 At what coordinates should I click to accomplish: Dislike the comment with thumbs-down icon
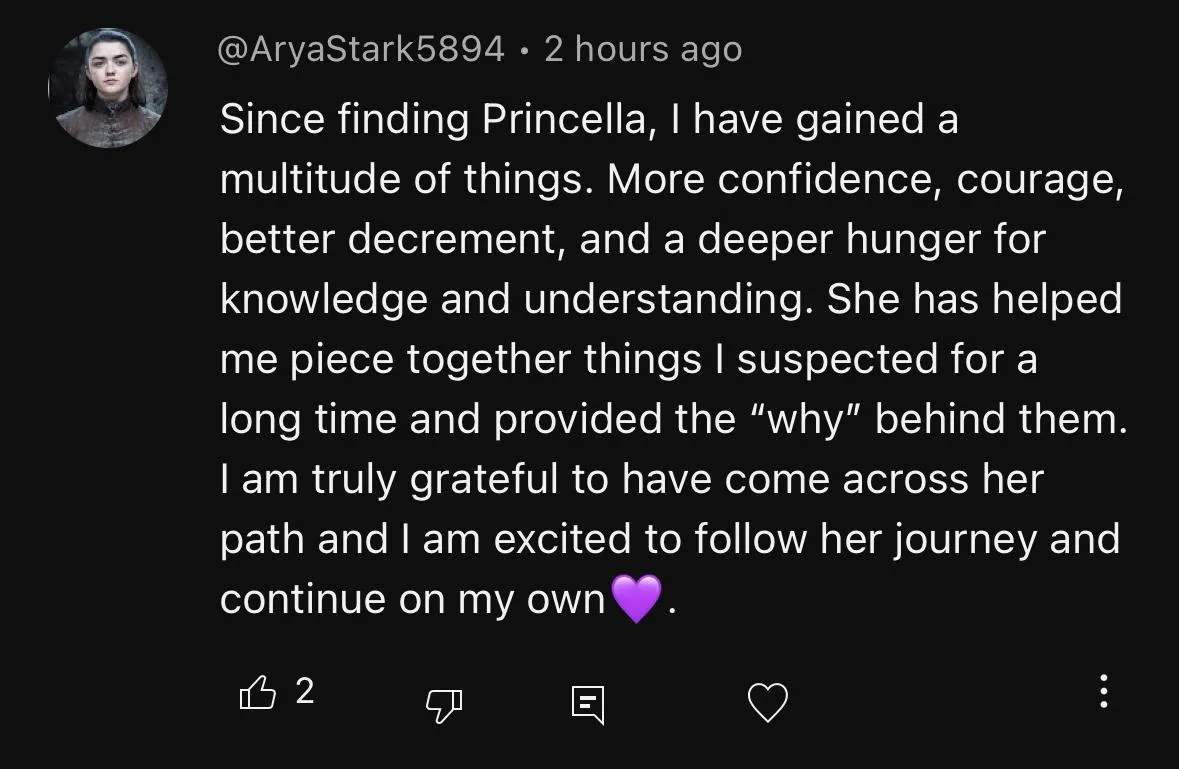tap(444, 707)
